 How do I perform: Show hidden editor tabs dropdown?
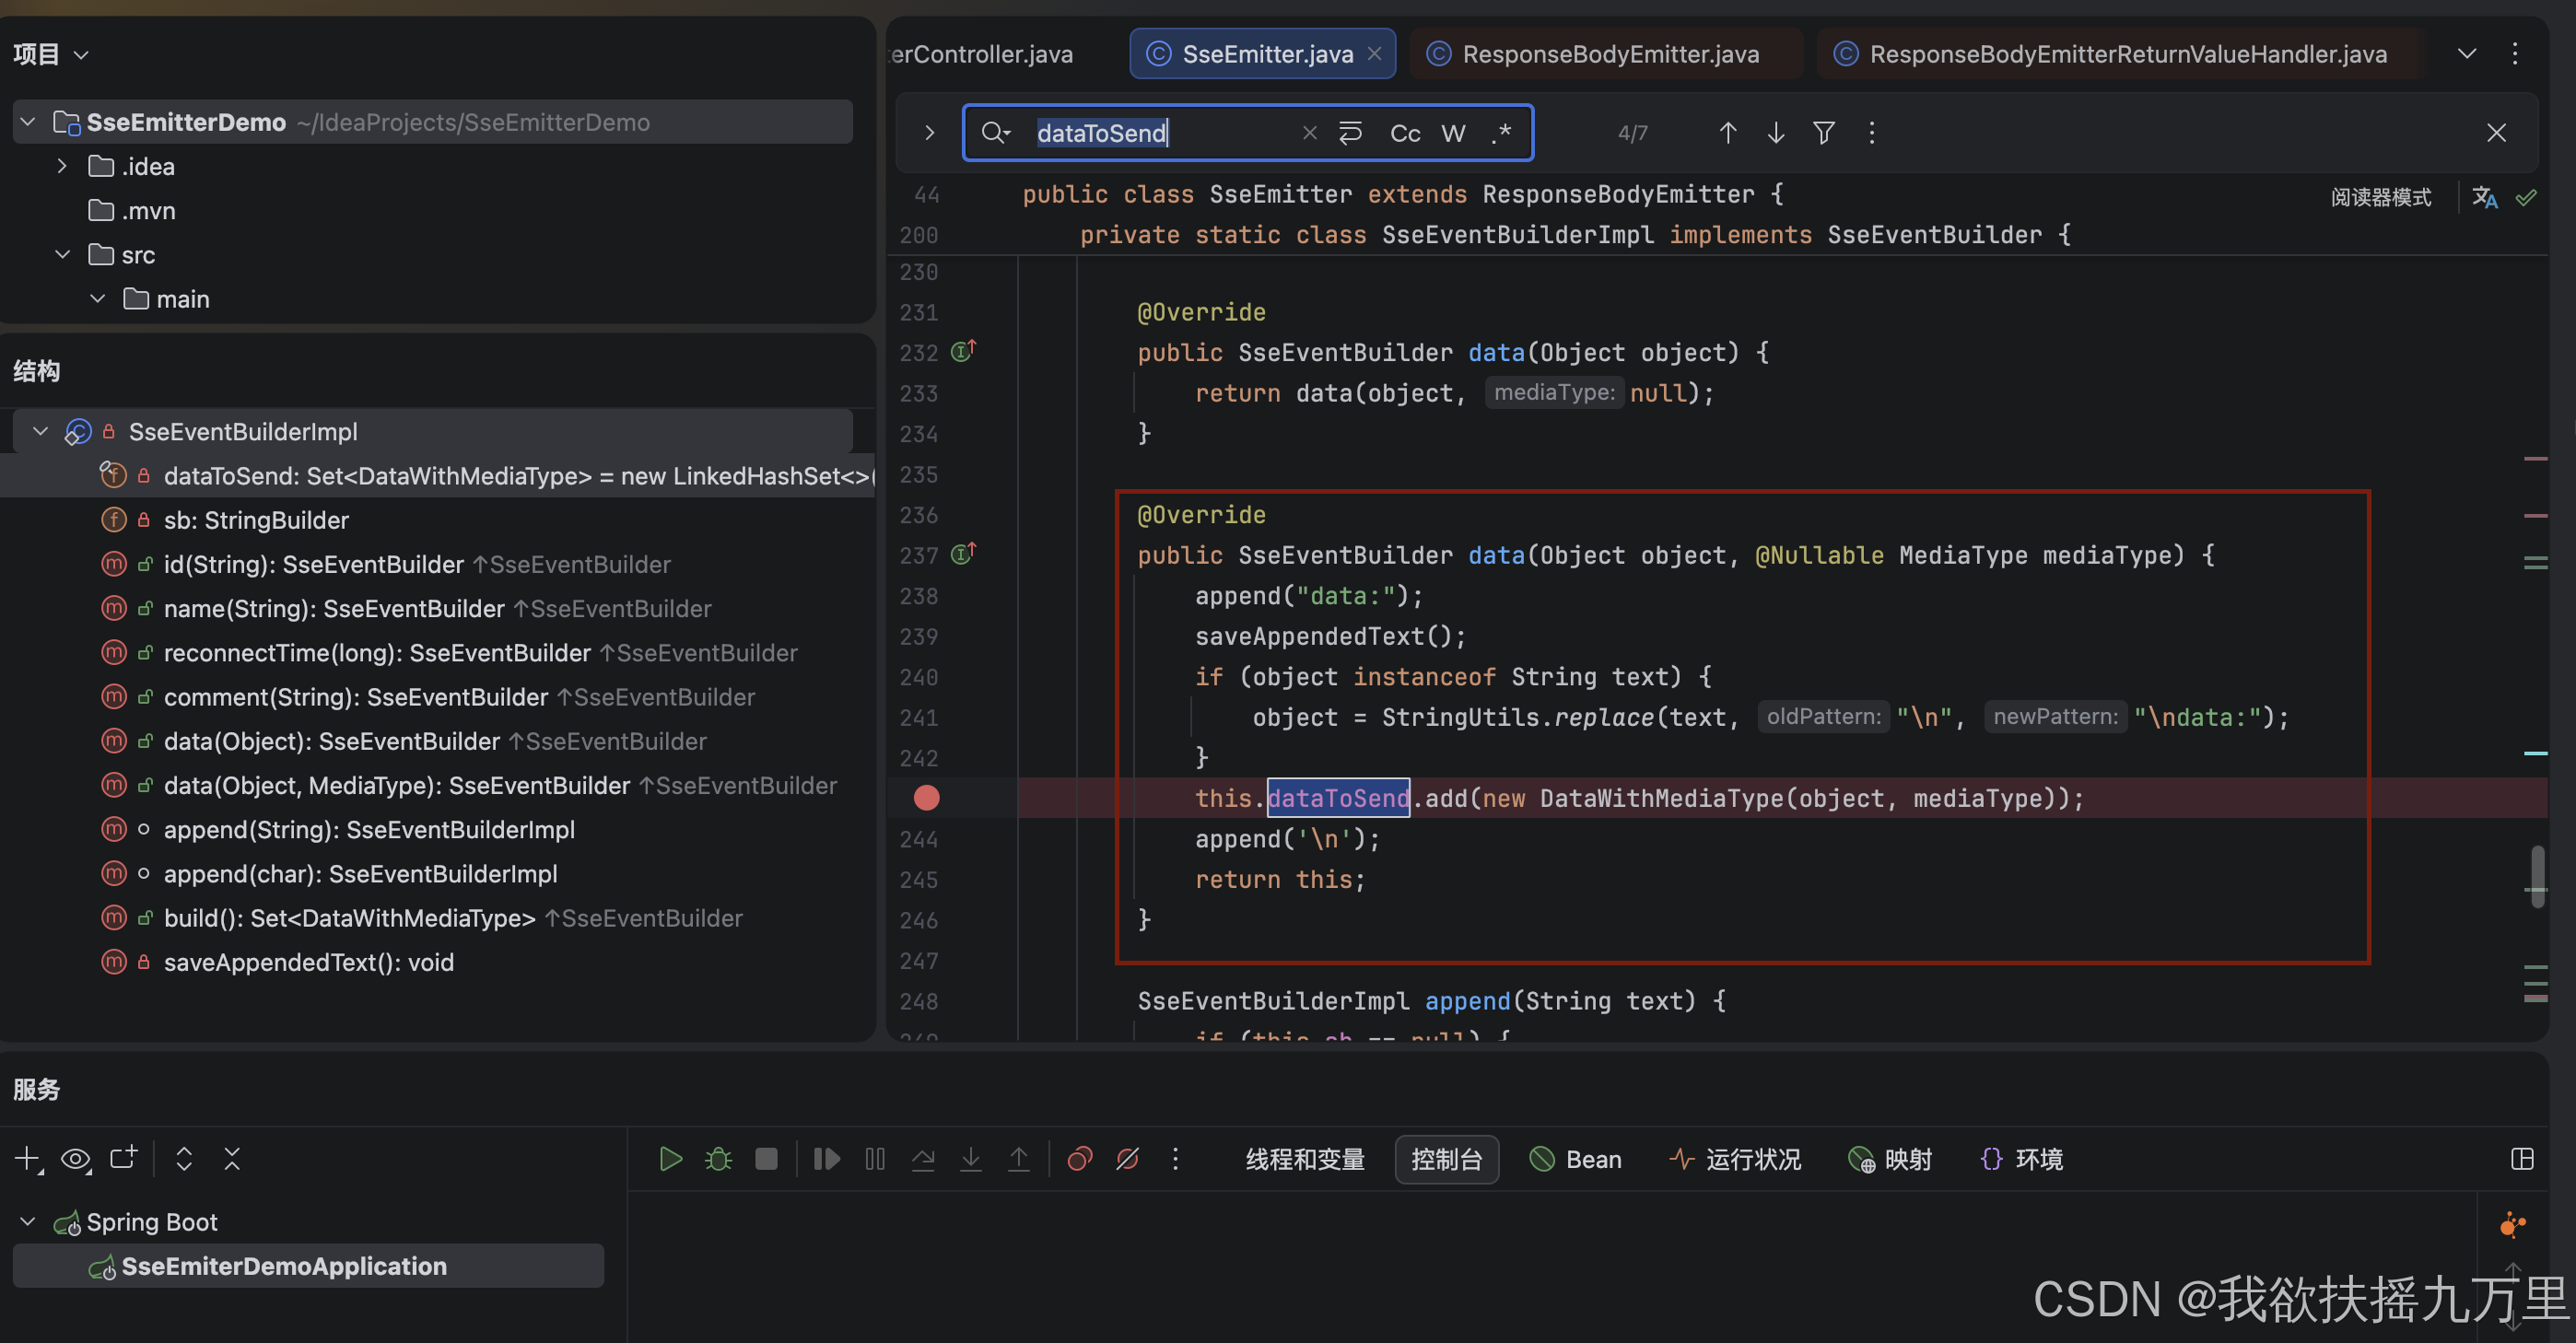2467,54
